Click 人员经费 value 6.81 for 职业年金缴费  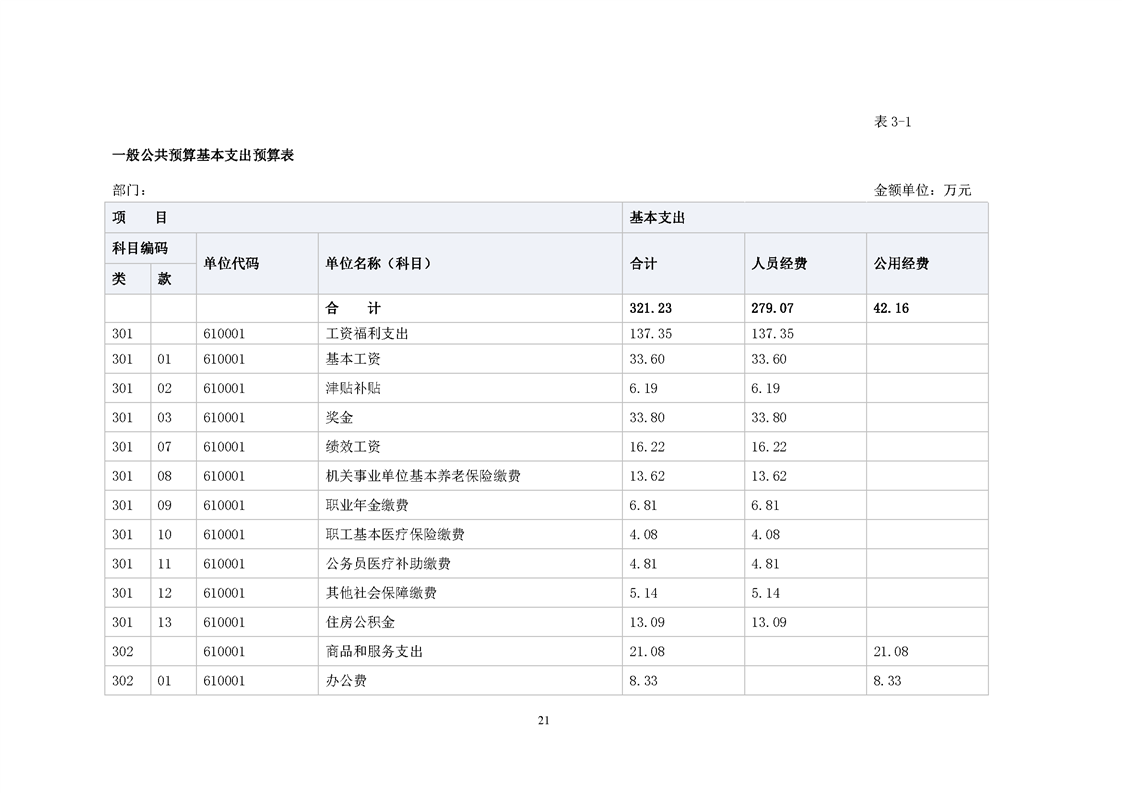click(x=765, y=506)
